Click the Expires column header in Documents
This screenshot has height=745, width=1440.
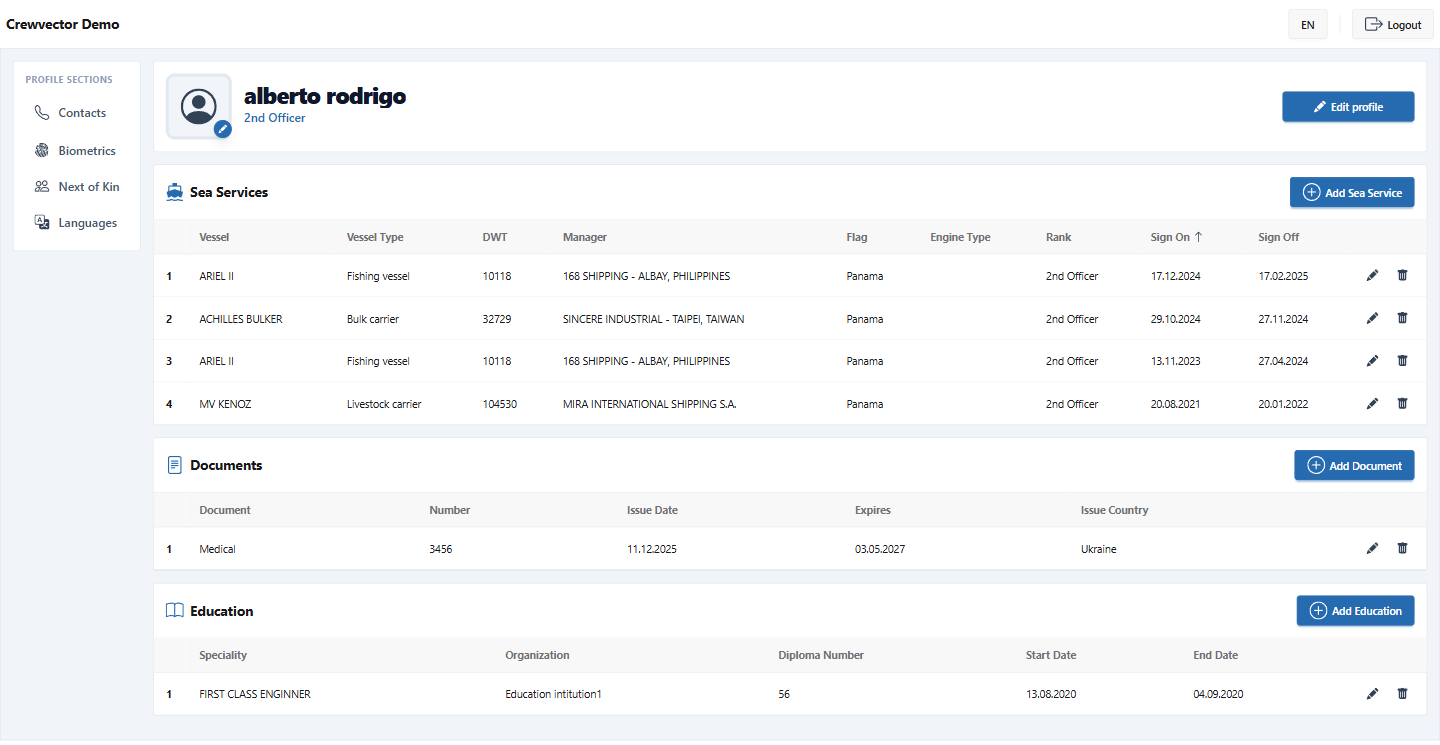(x=873, y=510)
